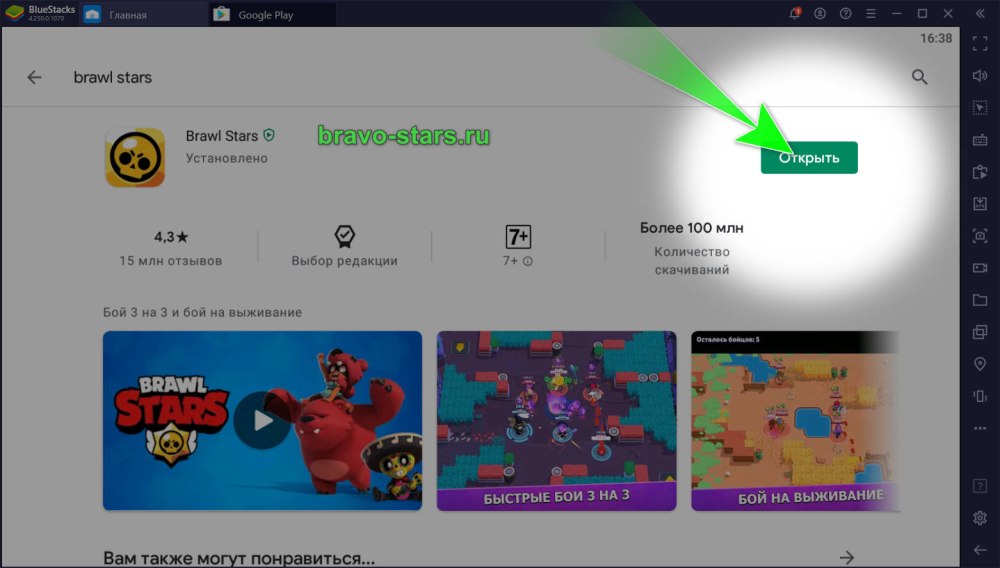Image resolution: width=1000 pixels, height=568 pixels.
Task: Open media folder icon in sidebar
Action: pyautogui.click(x=980, y=300)
